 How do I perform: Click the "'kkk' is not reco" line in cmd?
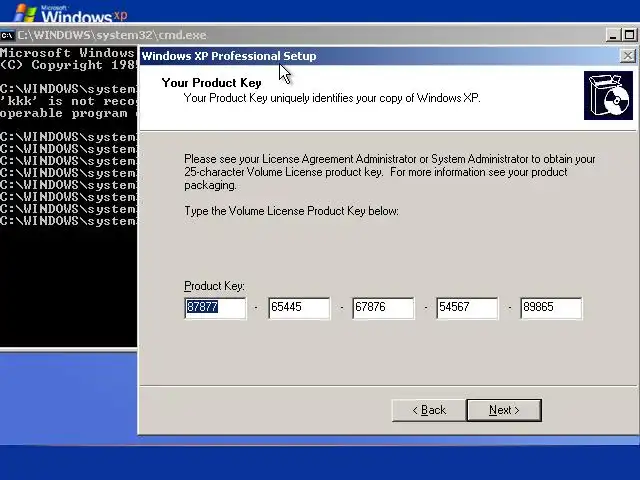click(x=68, y=101)
